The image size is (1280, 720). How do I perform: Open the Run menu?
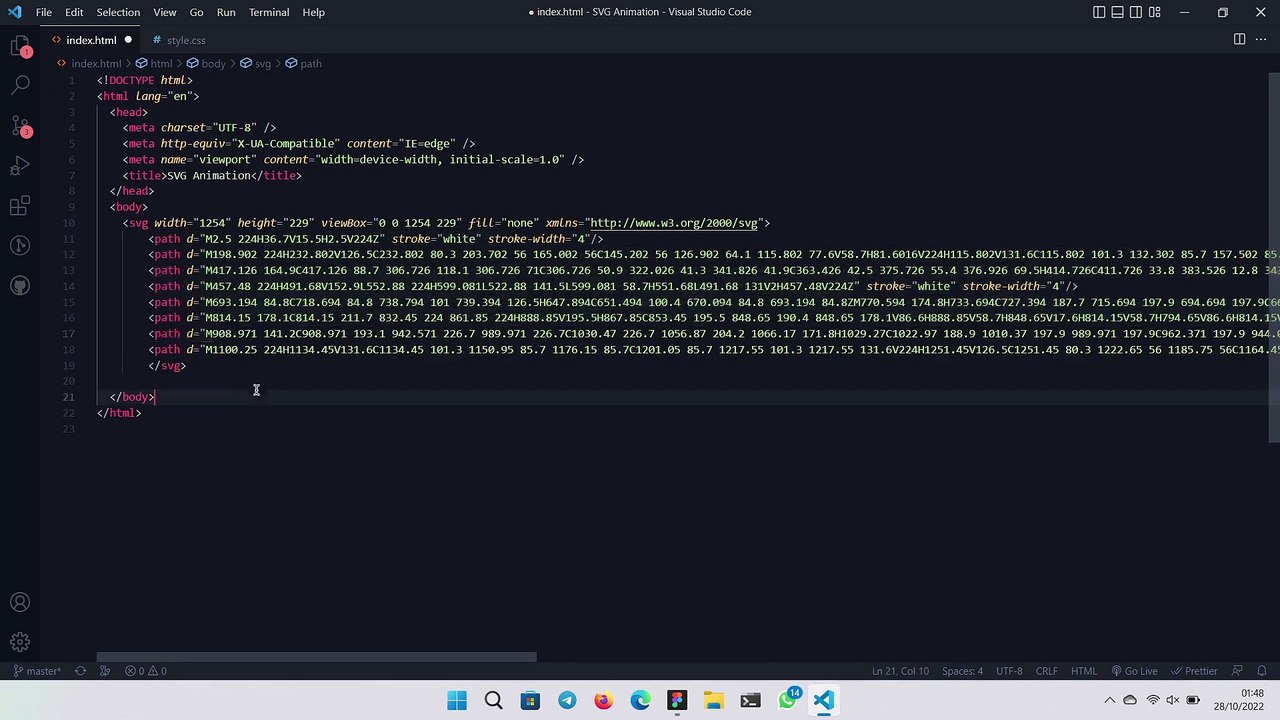coord(226,12)
